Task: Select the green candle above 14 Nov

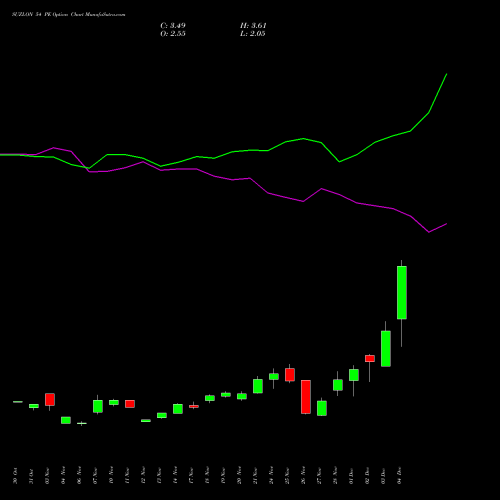Action: [178, 409]
